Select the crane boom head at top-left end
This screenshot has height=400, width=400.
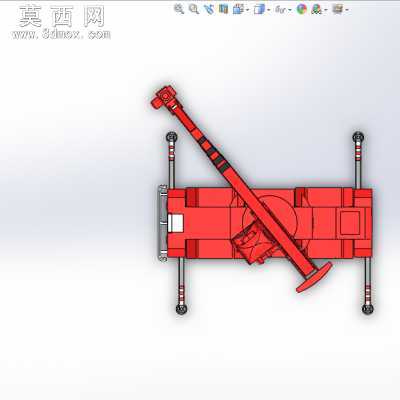[164, 97]
